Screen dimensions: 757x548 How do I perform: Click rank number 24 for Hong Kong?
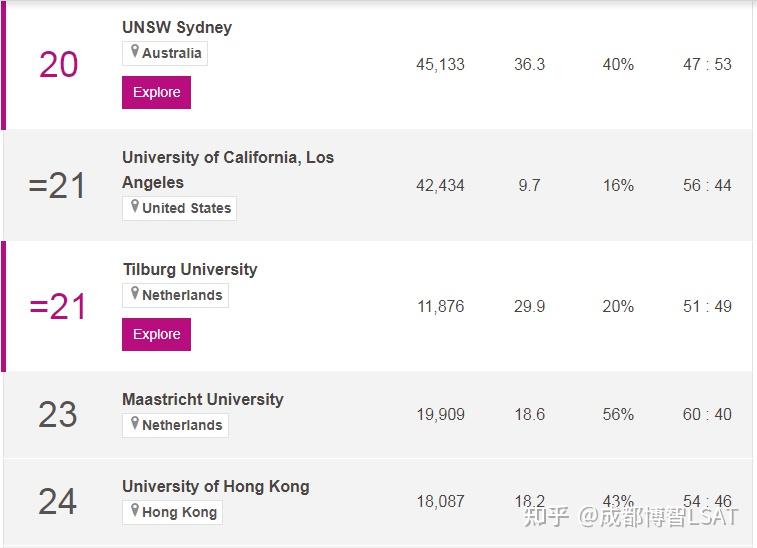click(x=58, y=502)
